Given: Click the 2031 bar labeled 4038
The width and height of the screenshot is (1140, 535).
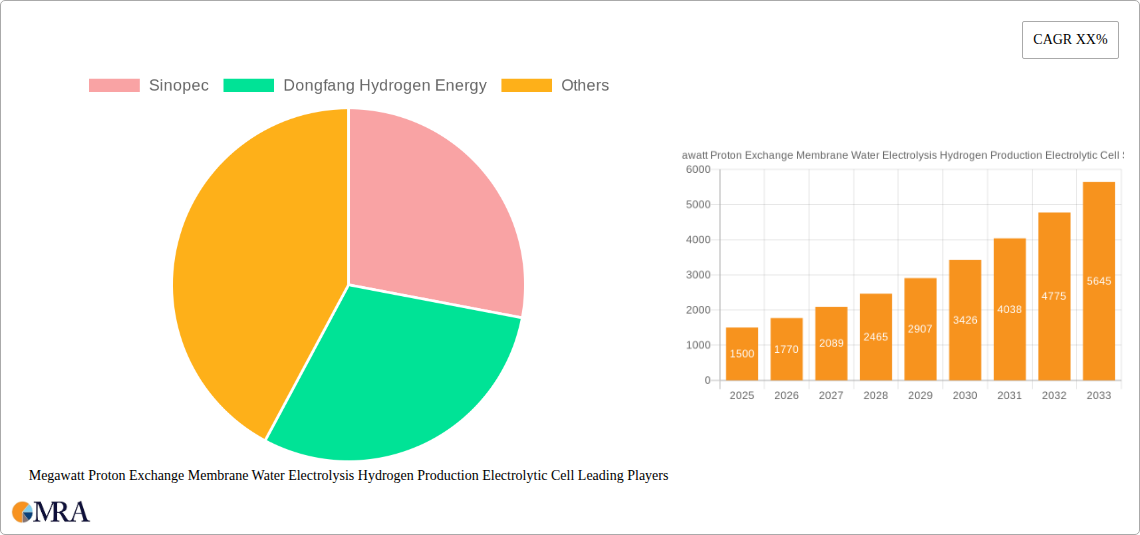Looking at the screenshot, I should (x=1010, y=310).
